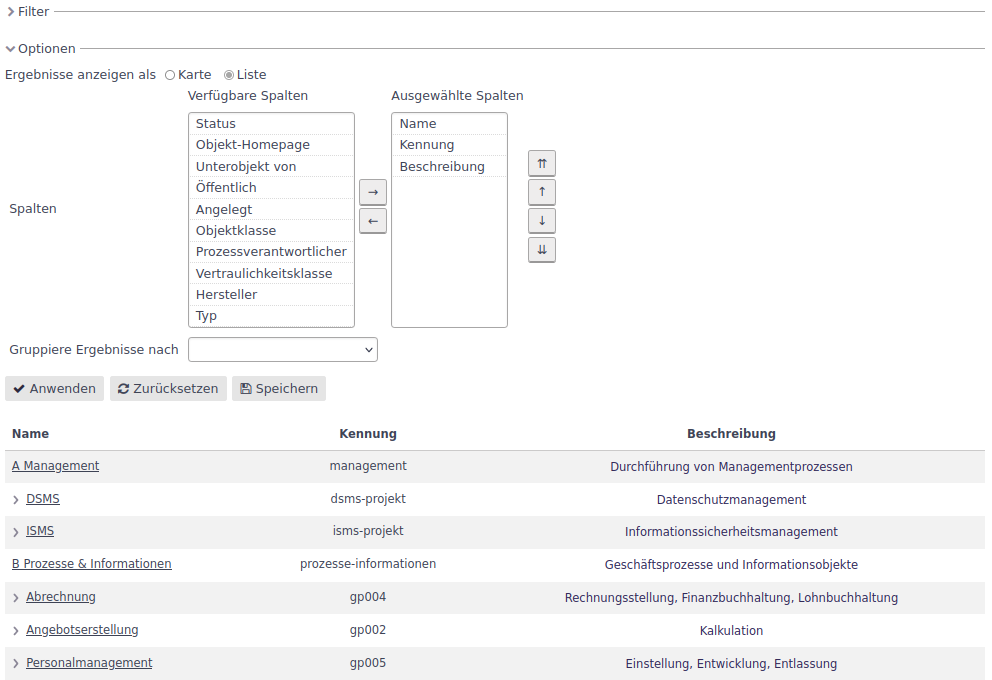The height and width of the screenshot is (680, 992).
Task: Click the single down arrow to move column down
Action: (541, 220)
